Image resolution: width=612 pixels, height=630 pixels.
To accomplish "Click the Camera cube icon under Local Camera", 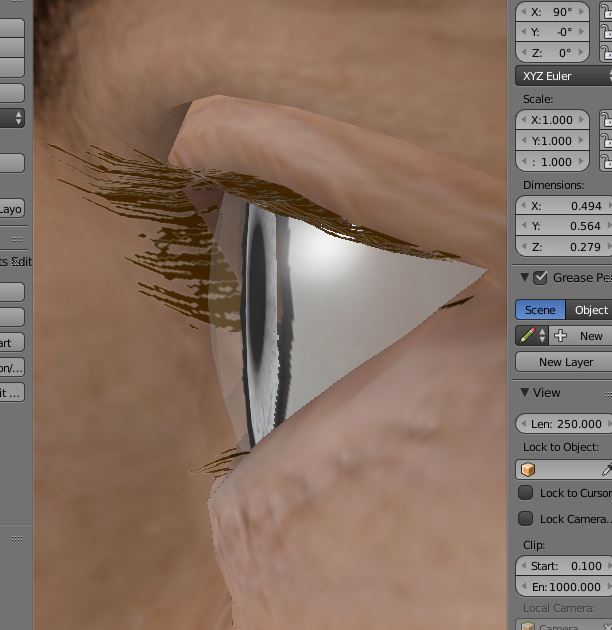I will pos(528,626).
